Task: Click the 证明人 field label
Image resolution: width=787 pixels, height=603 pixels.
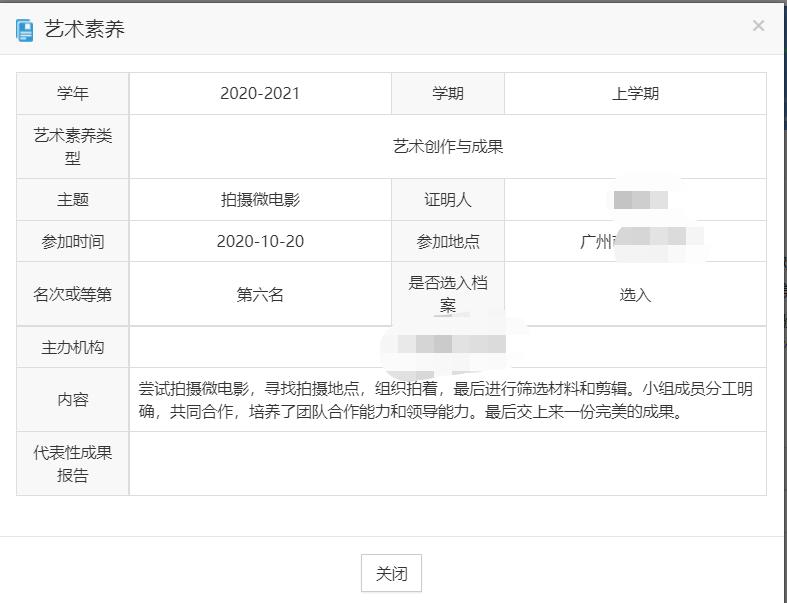Action: (x=448, y=200)
